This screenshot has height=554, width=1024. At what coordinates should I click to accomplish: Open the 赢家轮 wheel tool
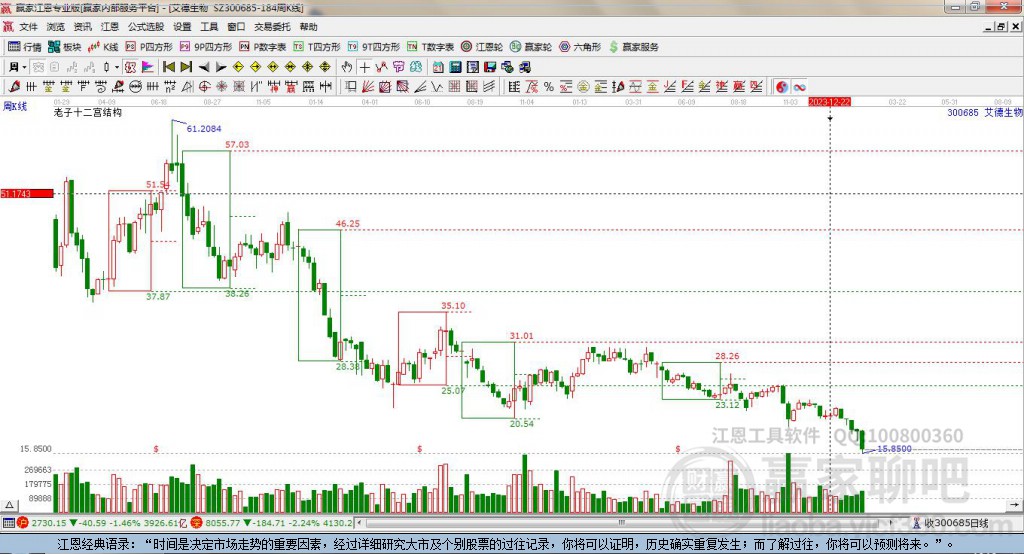pos(531,47)
